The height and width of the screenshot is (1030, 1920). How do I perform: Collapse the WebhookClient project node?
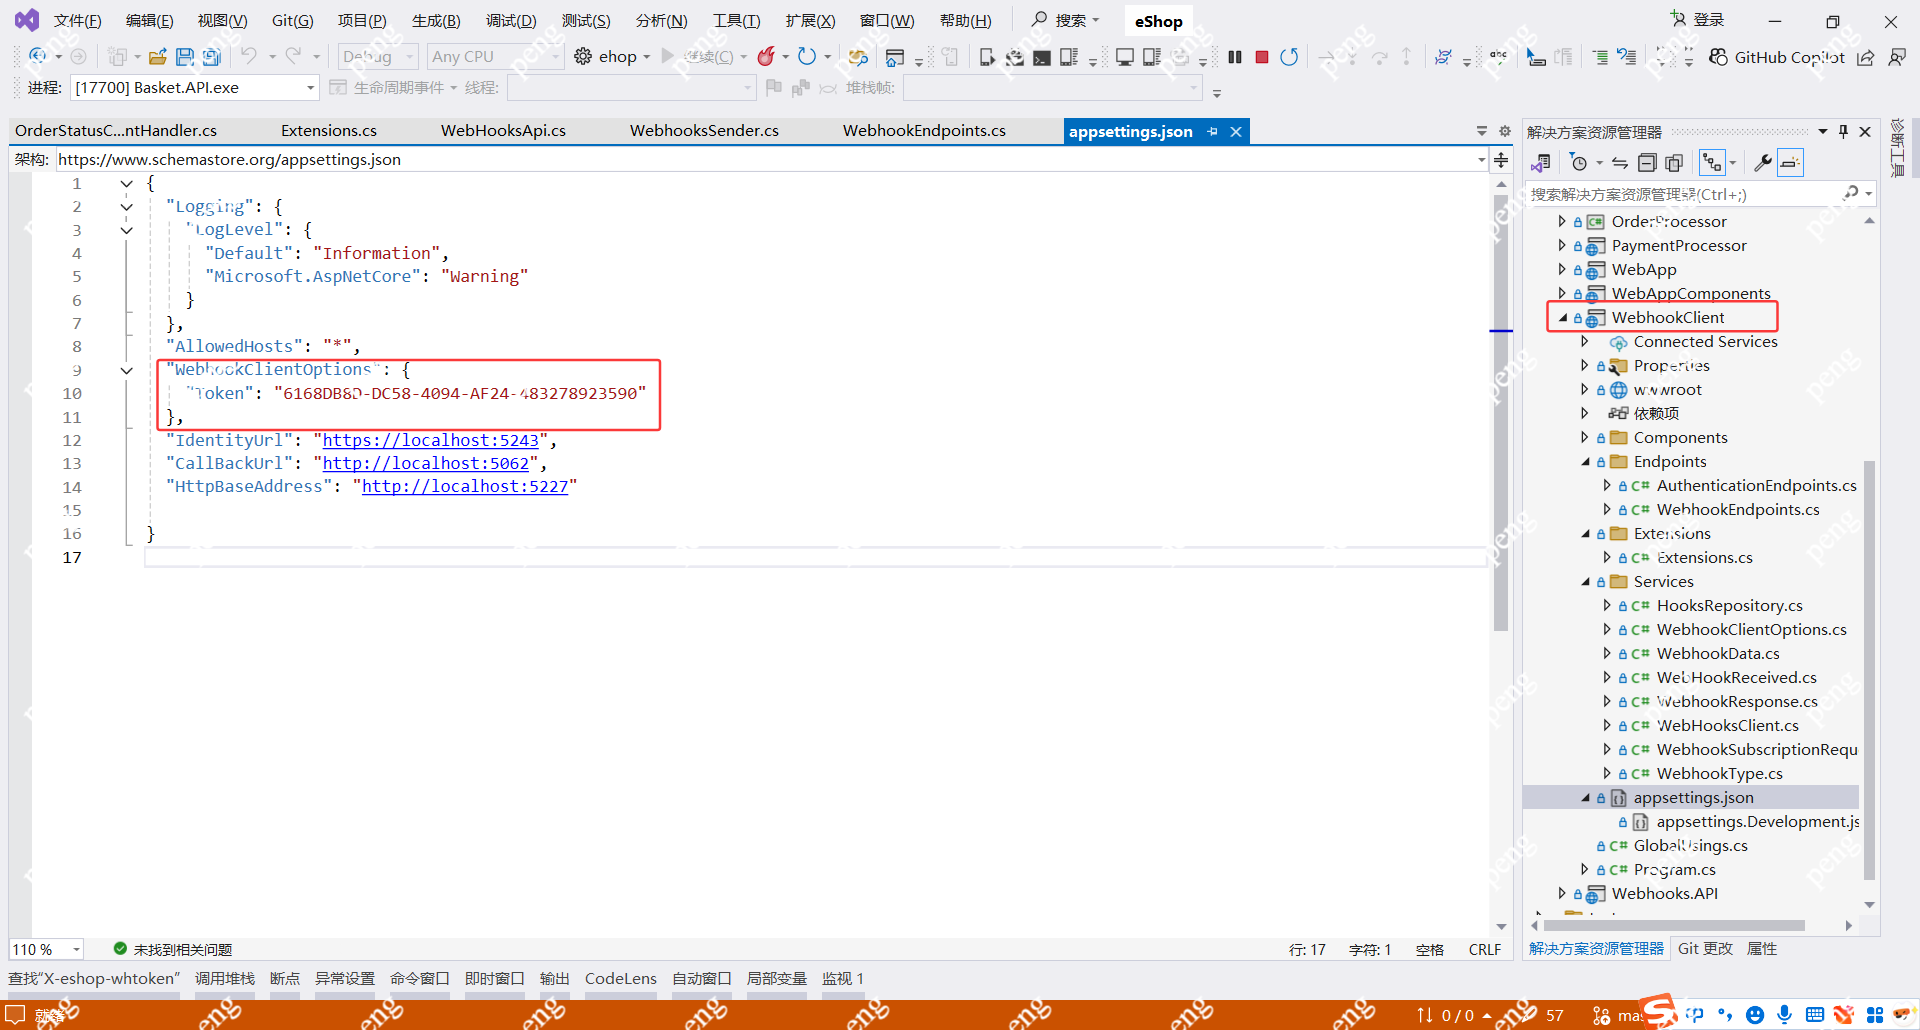click(1563, 318)
